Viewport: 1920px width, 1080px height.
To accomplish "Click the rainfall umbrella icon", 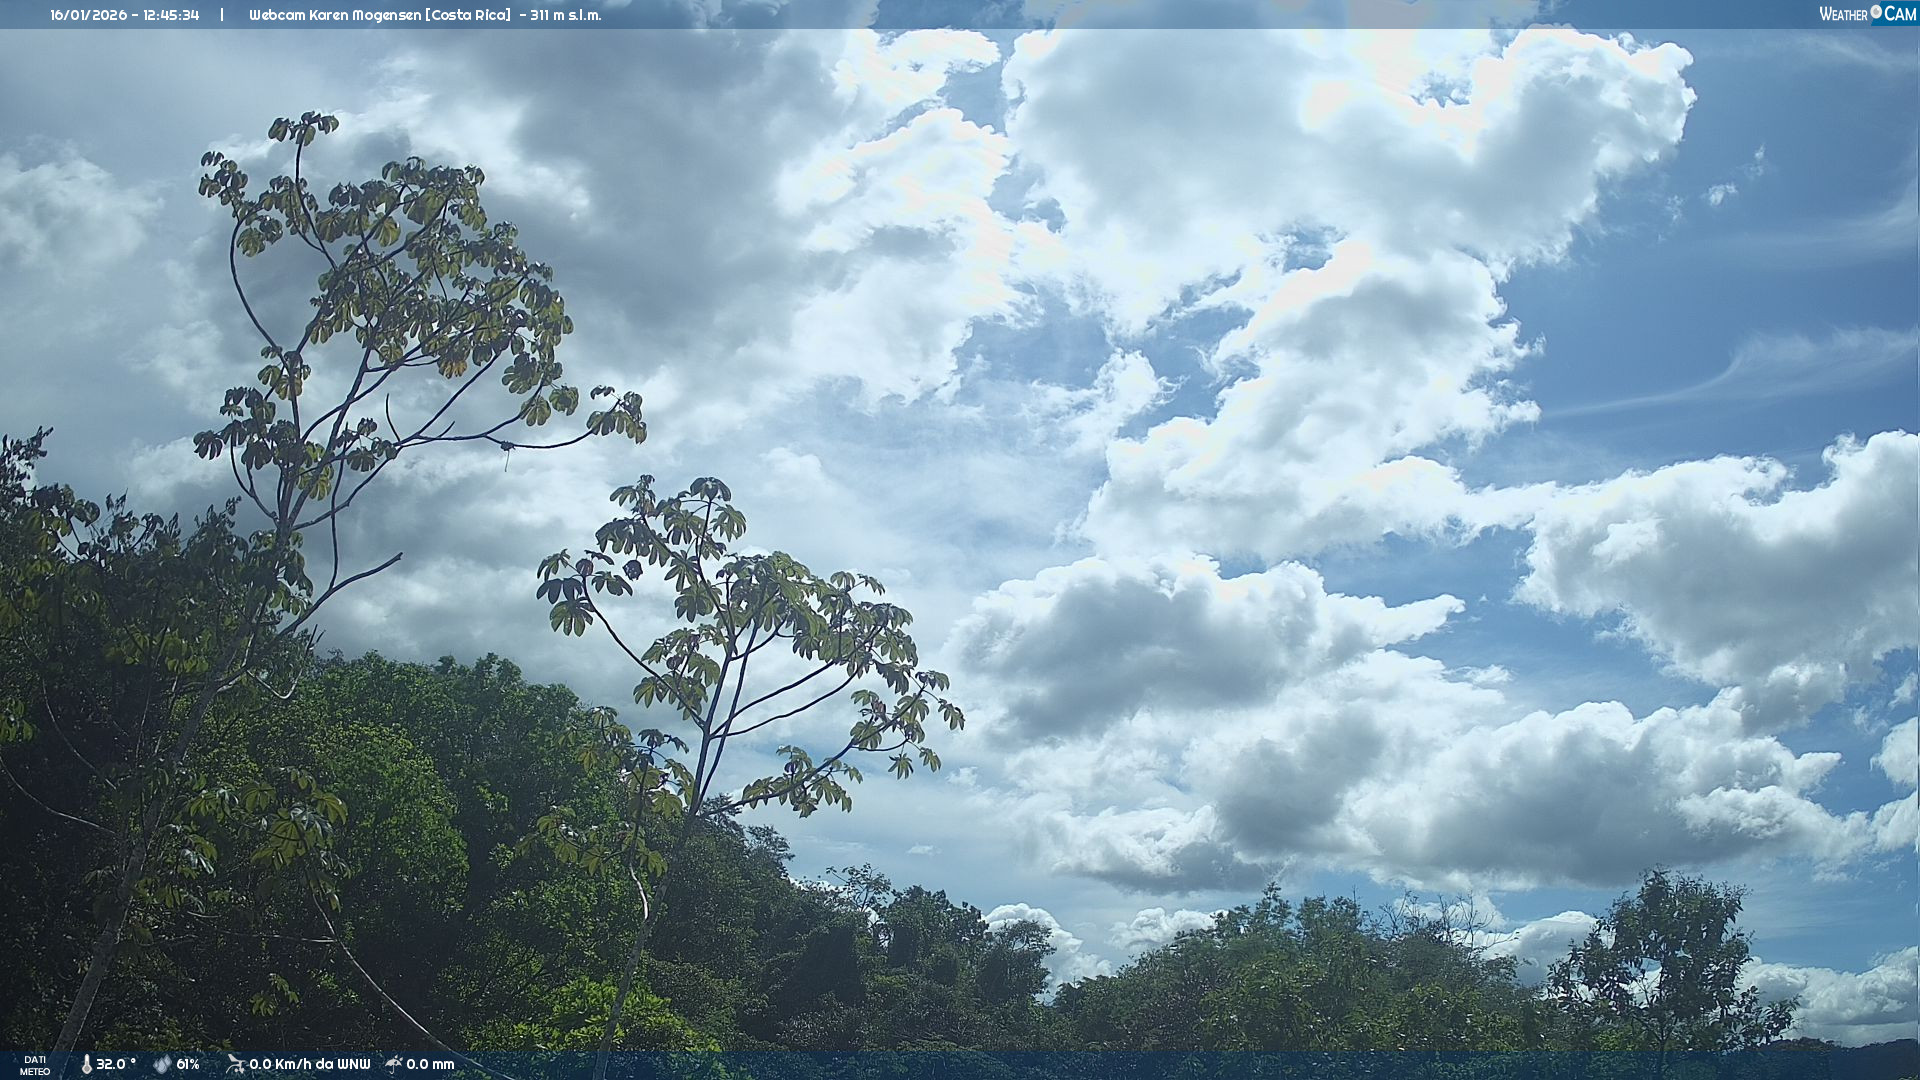I will point(394,1064).
